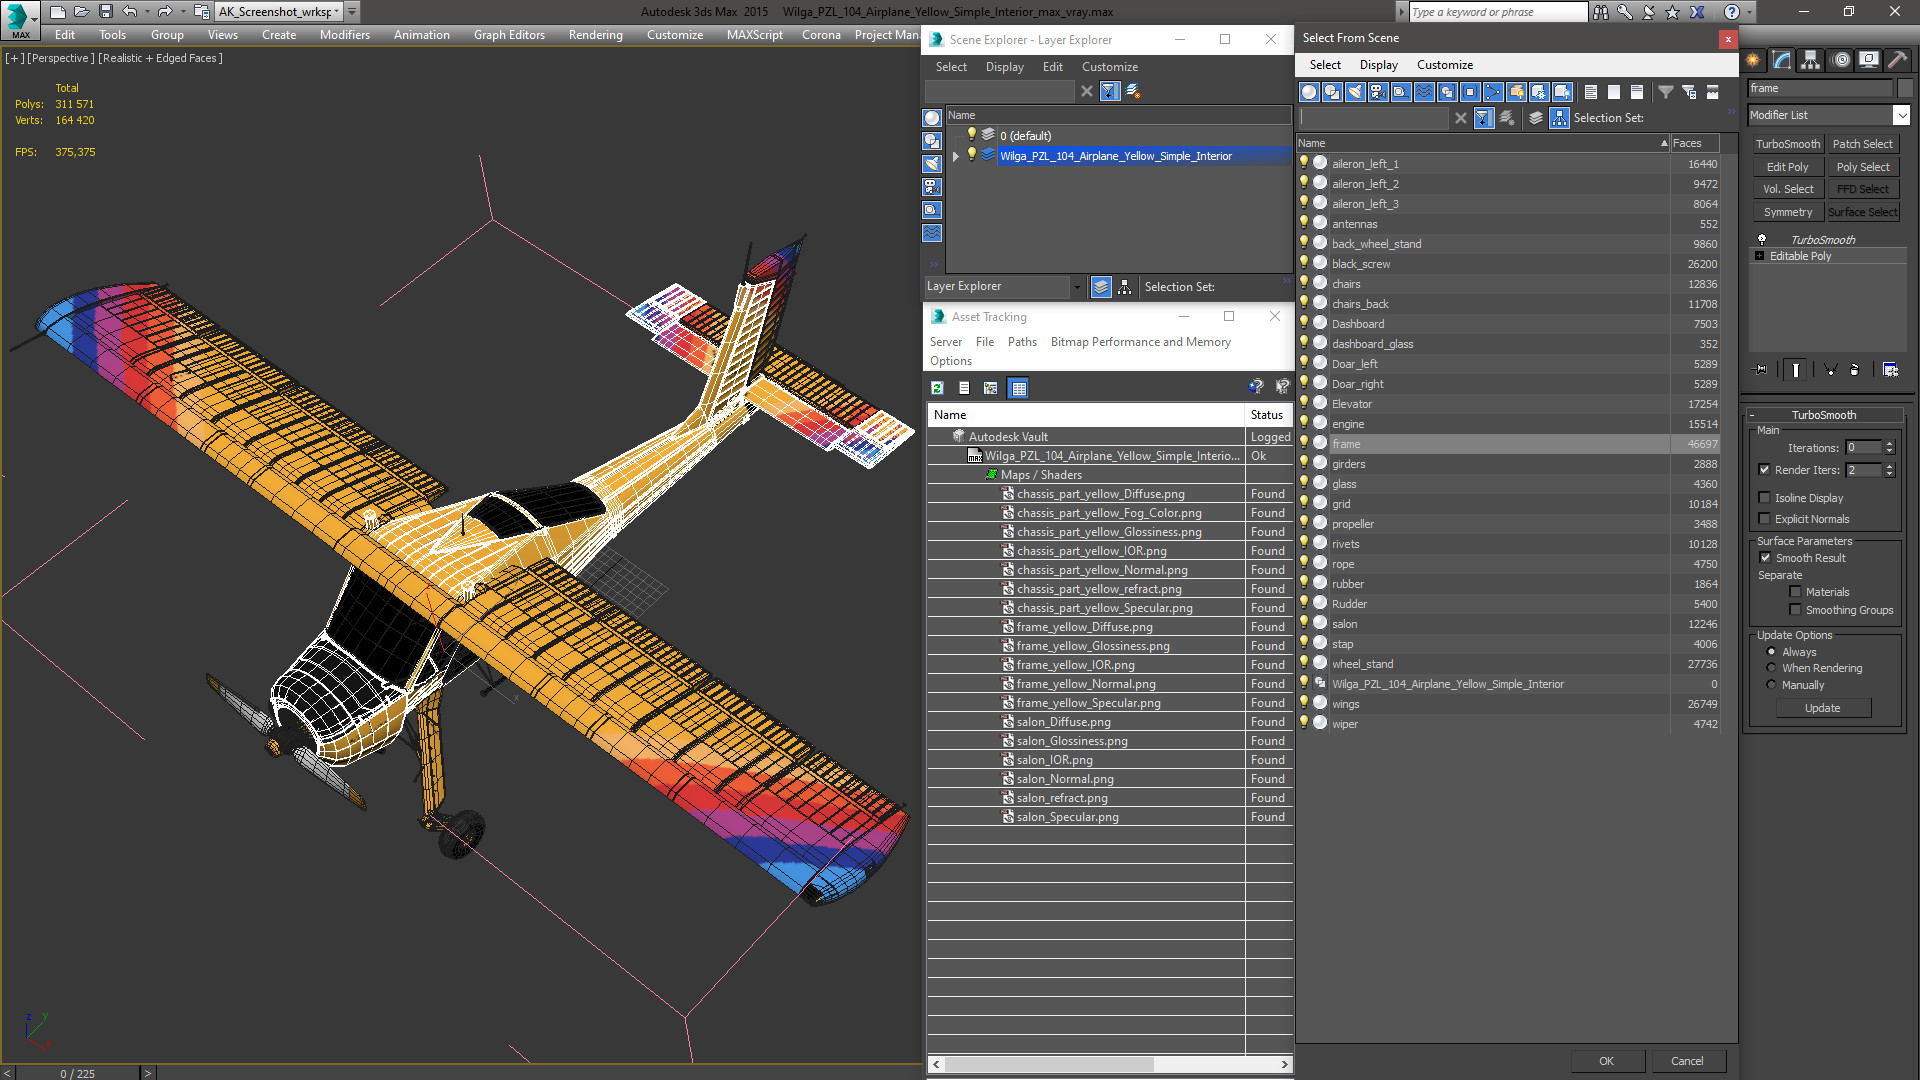Click Sort by Hierarchy icon in Select From Scene
The height and width of the screenshot is (1080, 1920).
pos(1559,118)
